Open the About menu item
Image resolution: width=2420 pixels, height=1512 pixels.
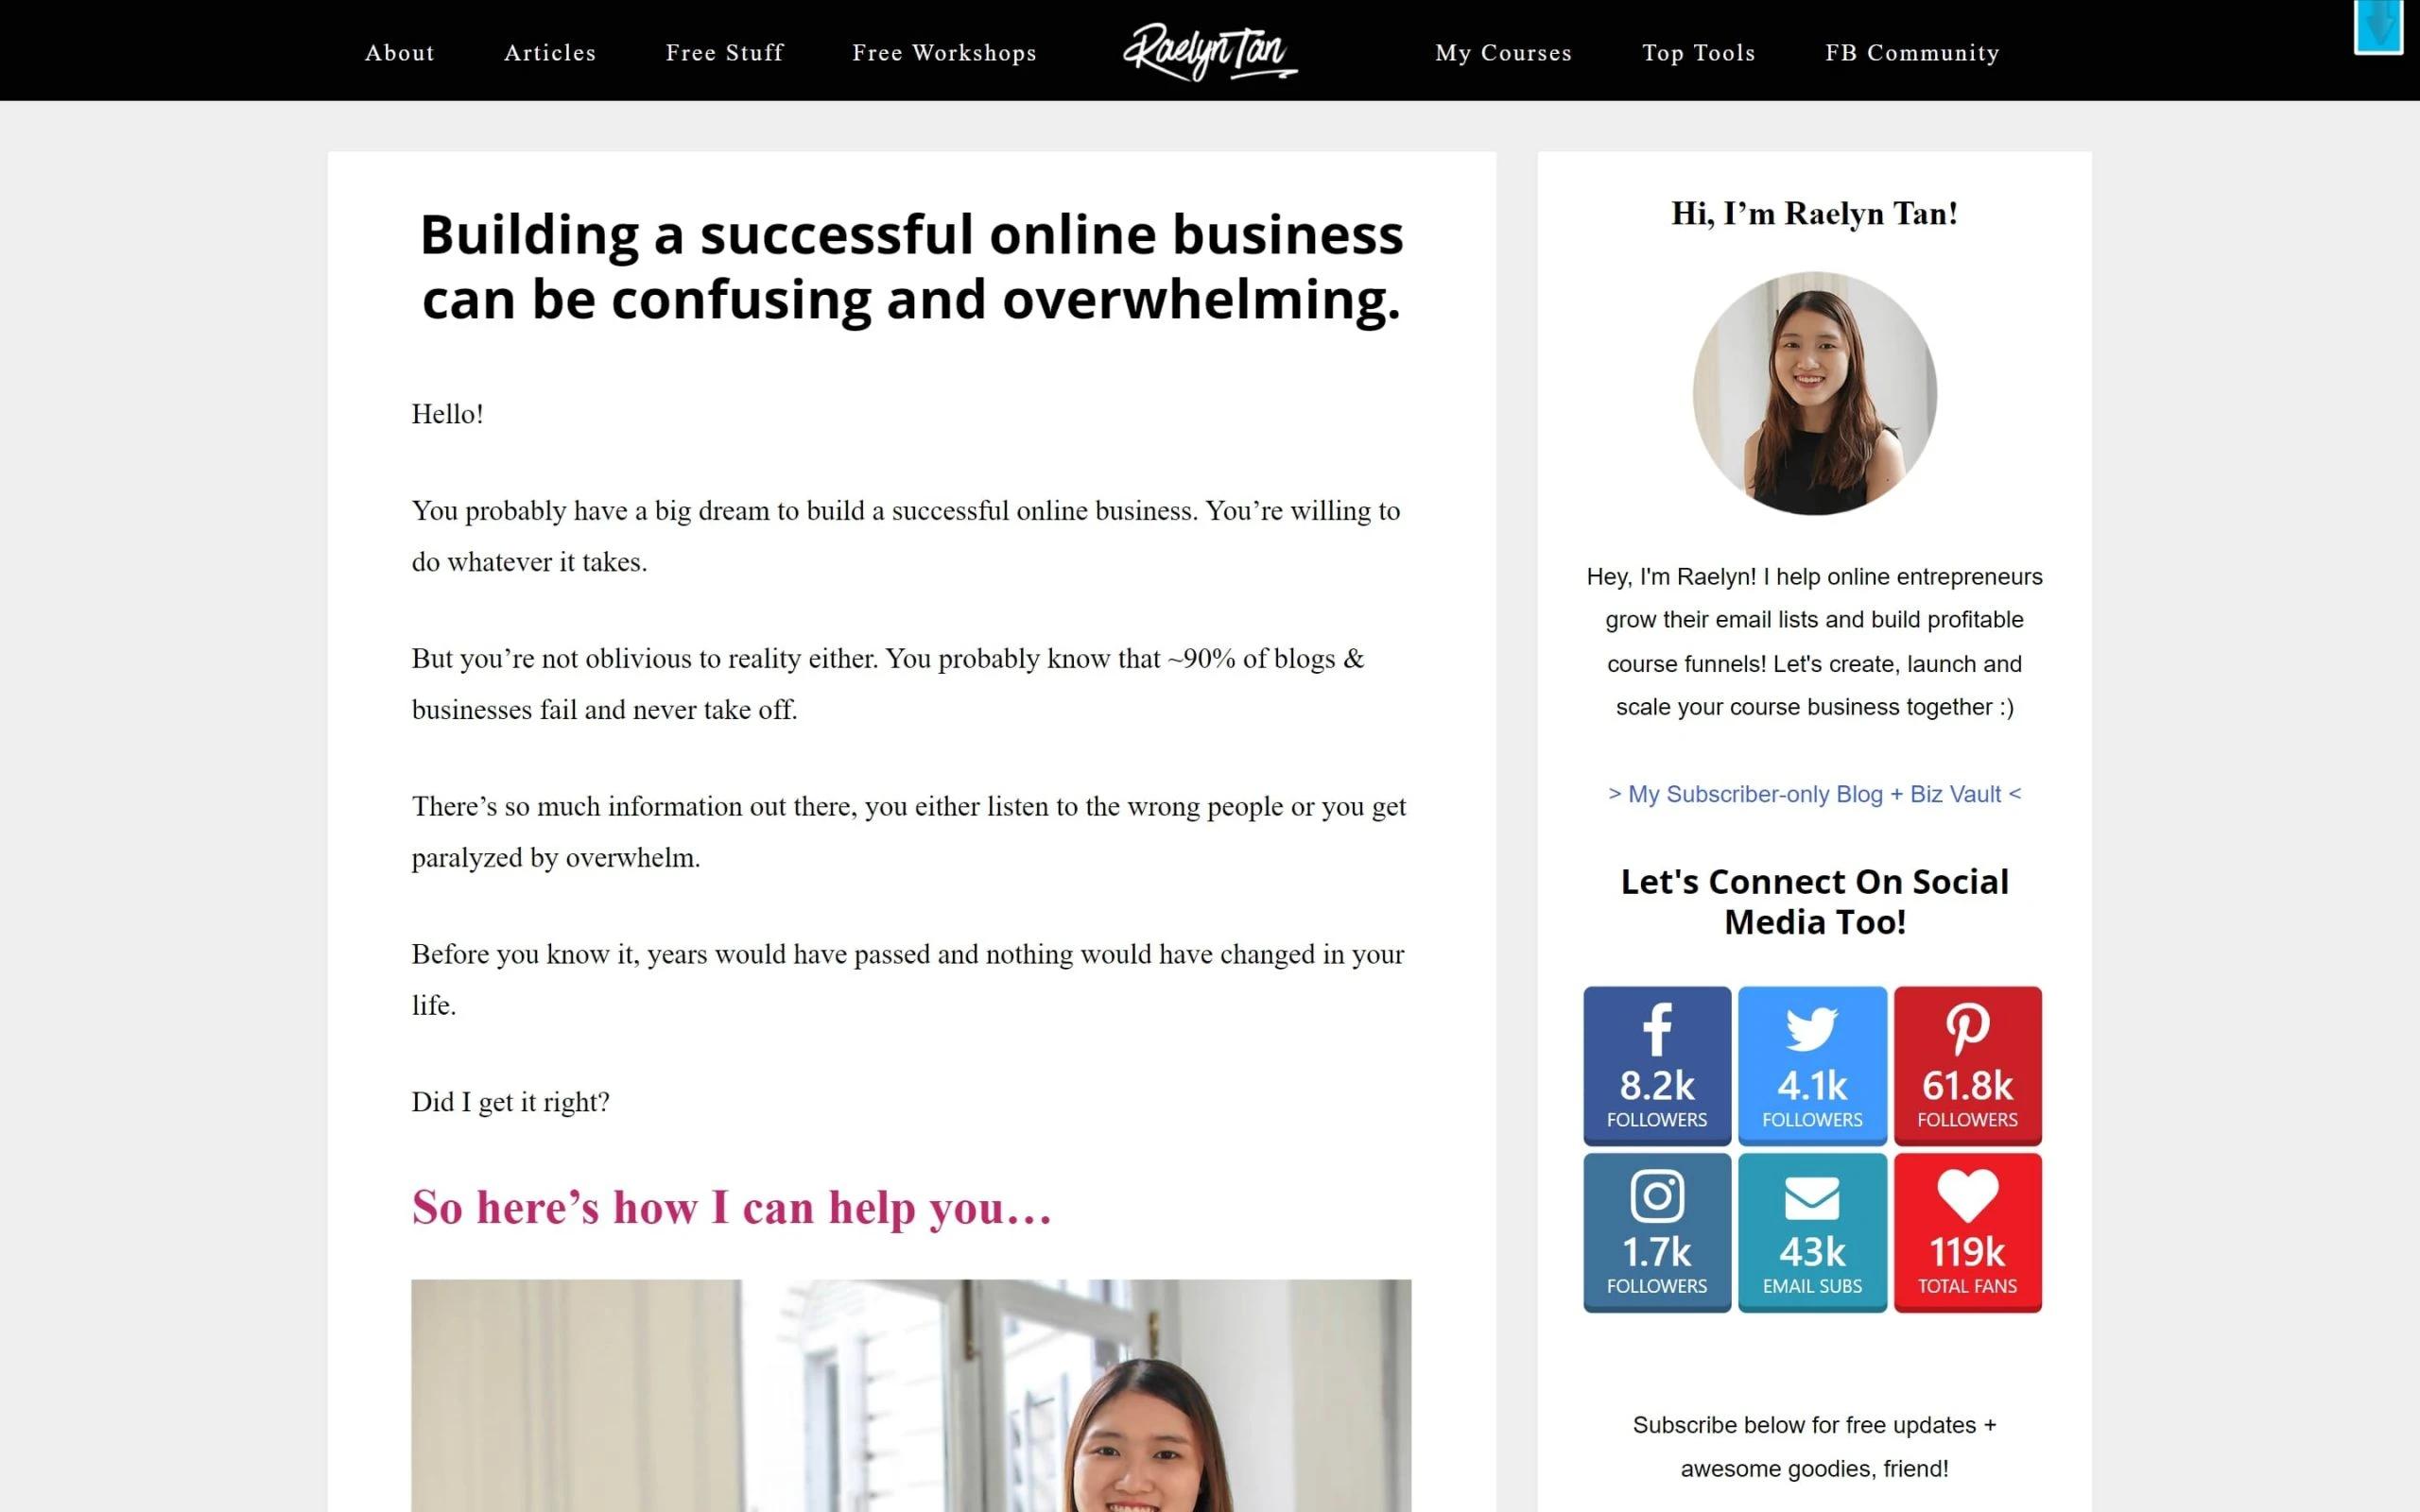(x=399, y=53)
